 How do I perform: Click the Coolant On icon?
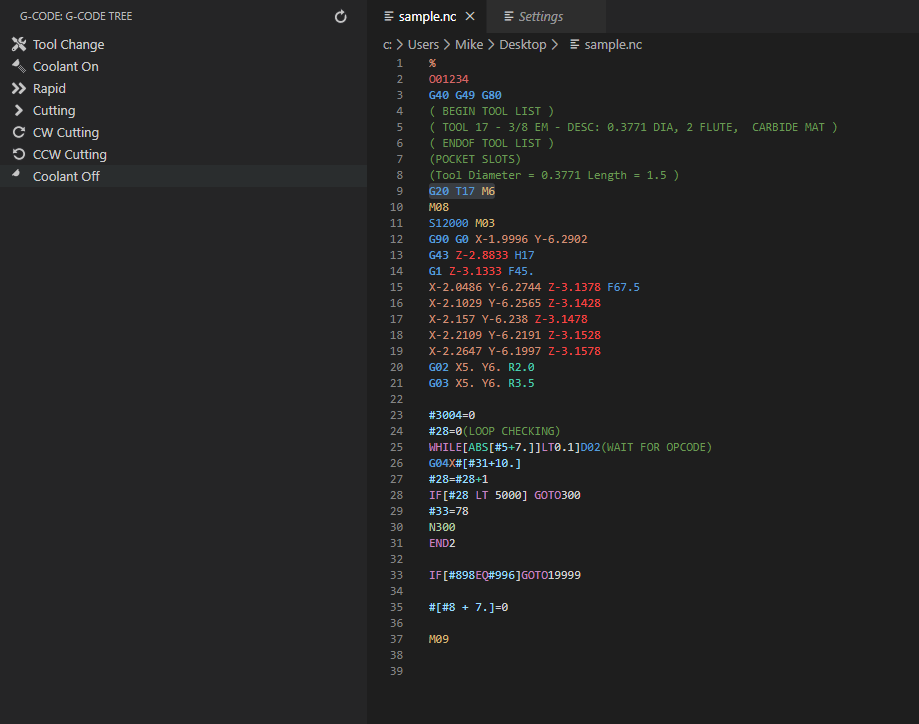[x=18, y=66]
